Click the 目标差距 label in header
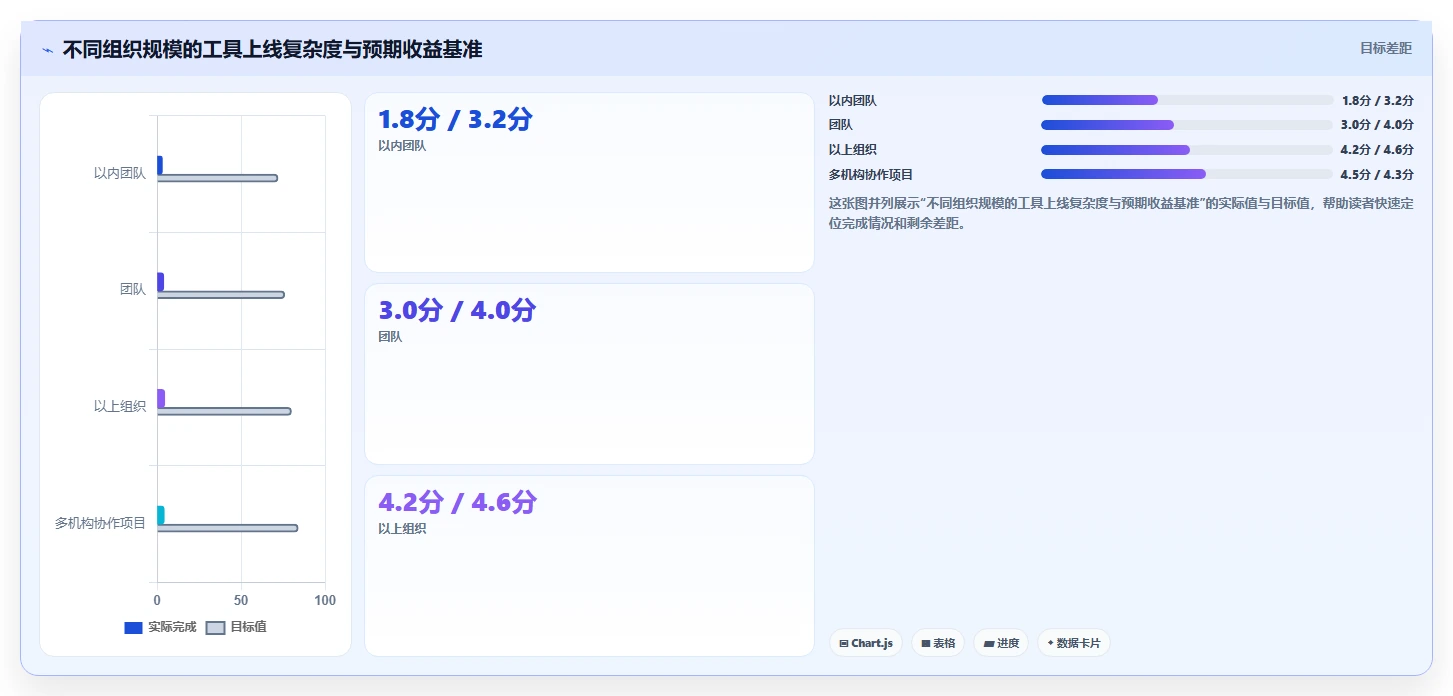Image resolution: width=1453 pixels, height=696 pixels. click(x=1386, y=48)
